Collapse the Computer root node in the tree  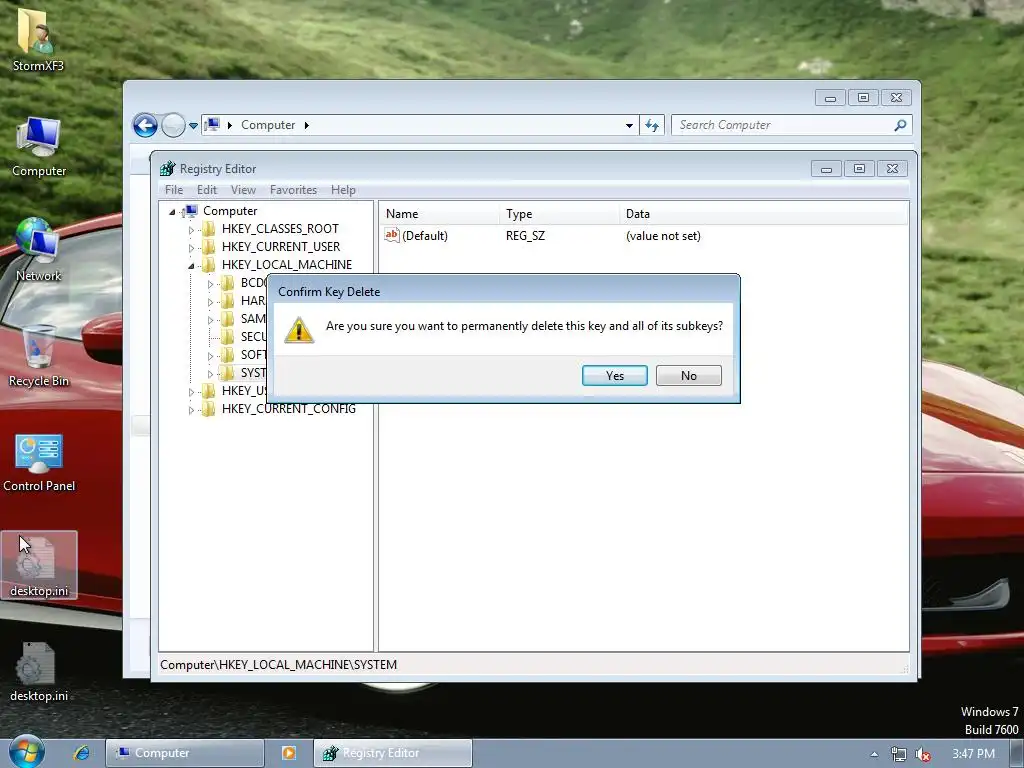click(172, 212)
